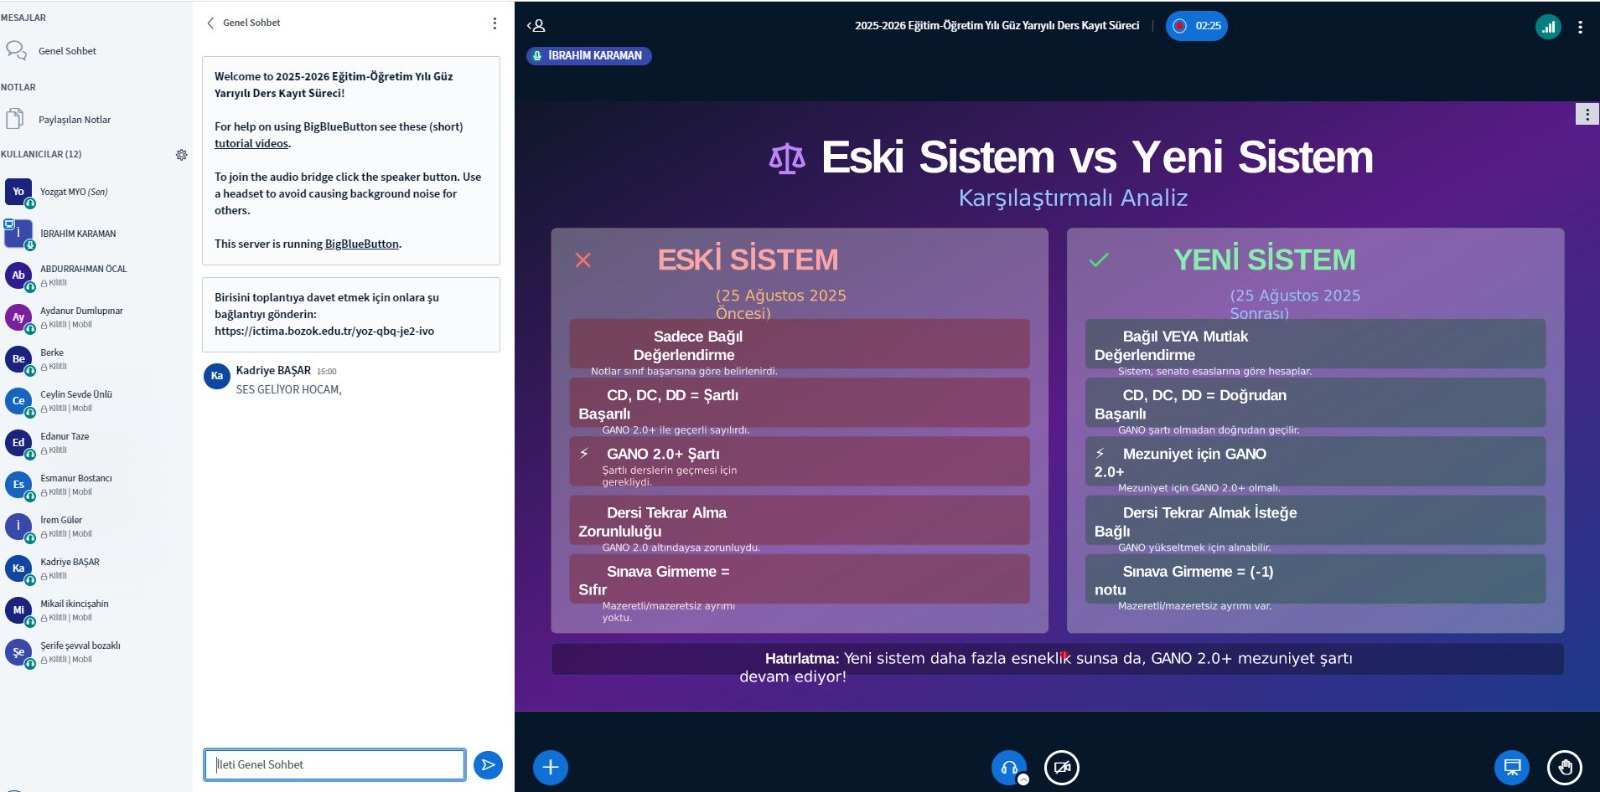
Task: Open user list settings gear icon
Action: click(181, 155)
